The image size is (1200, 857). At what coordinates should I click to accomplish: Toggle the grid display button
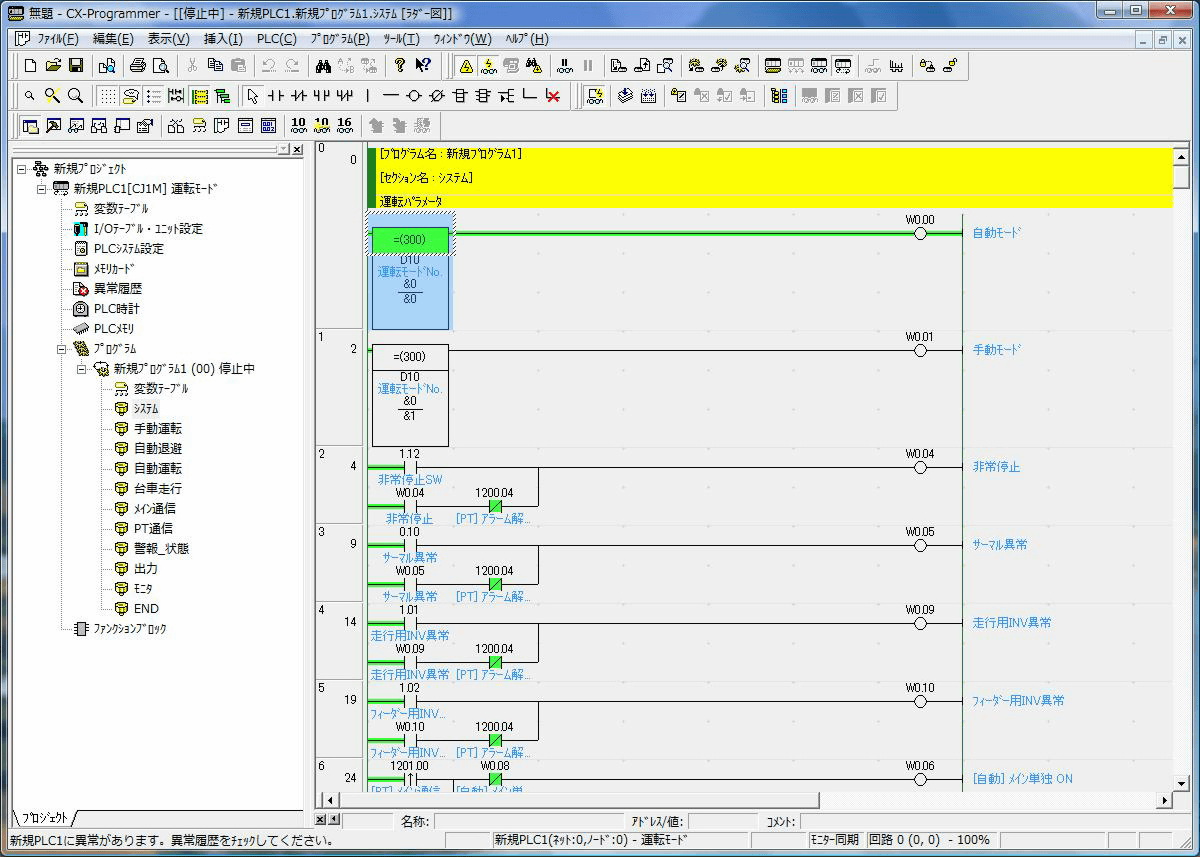(x=107, y=96)
